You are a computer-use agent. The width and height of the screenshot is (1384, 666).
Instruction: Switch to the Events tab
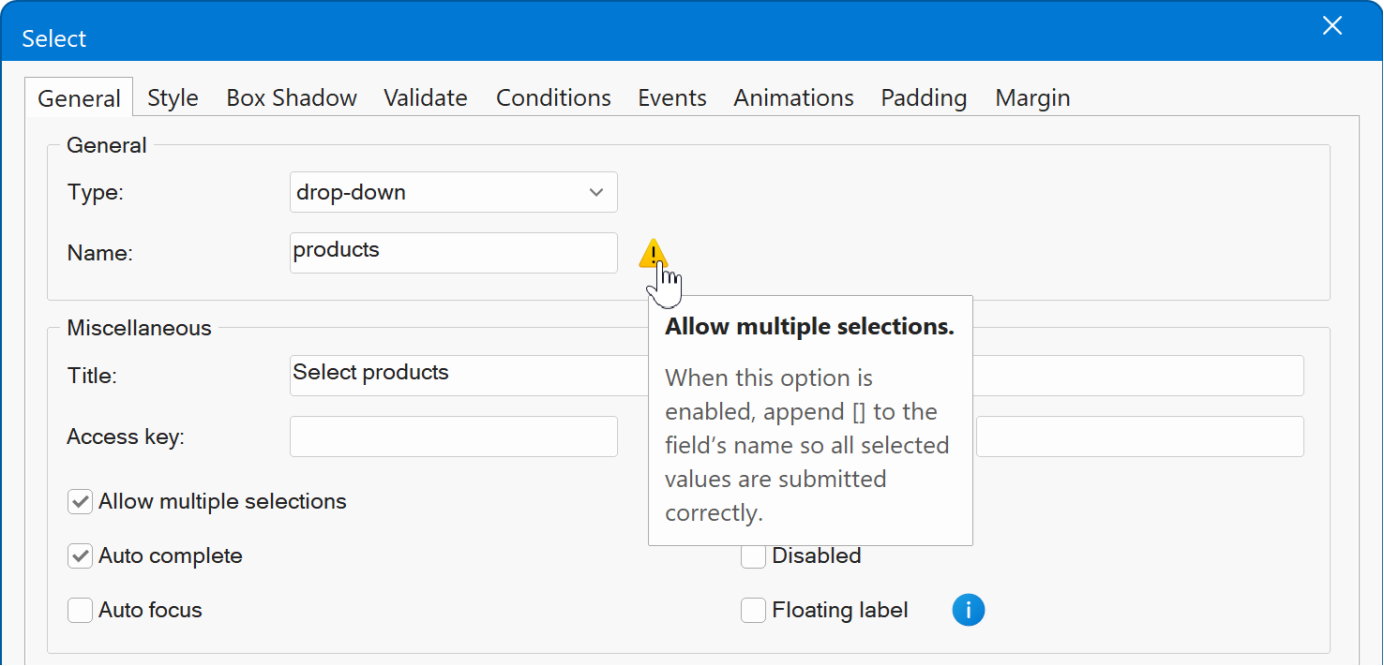point(672,98)
